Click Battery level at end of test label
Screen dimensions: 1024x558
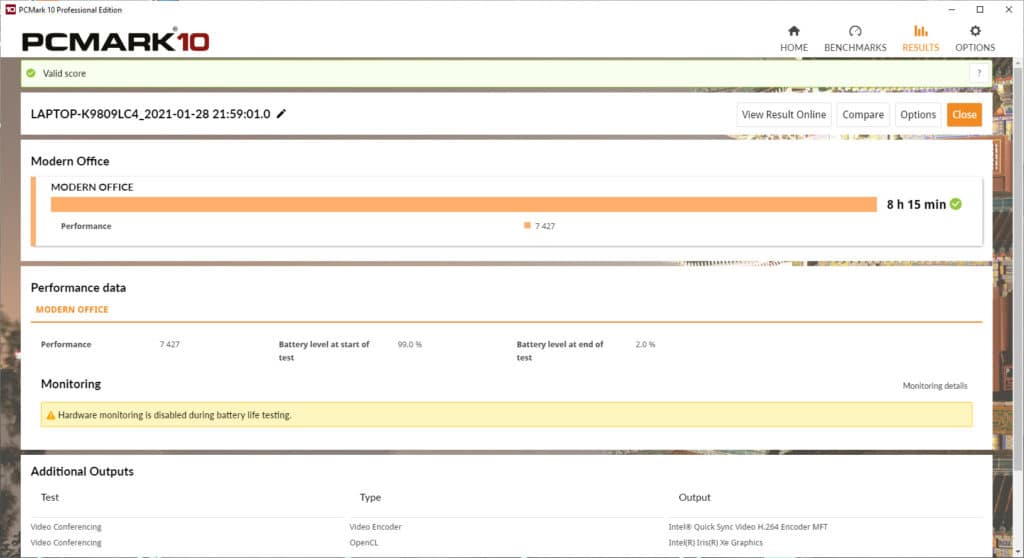click(x=560, y=351)
